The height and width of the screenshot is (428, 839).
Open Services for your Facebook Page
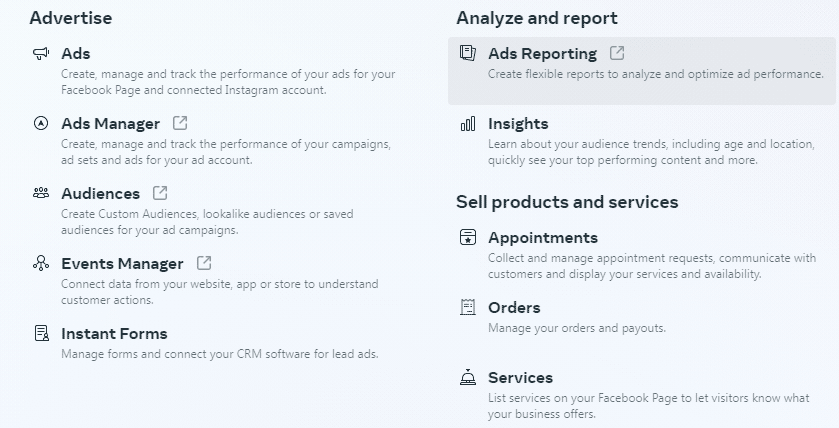tap(520, 378)
